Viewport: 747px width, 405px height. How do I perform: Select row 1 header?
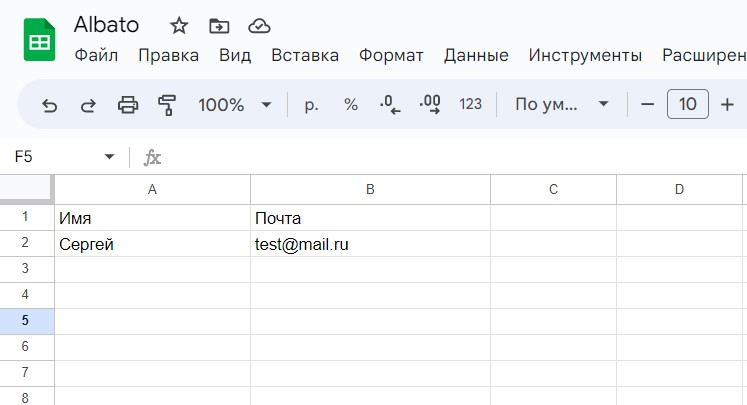point(27,218)
